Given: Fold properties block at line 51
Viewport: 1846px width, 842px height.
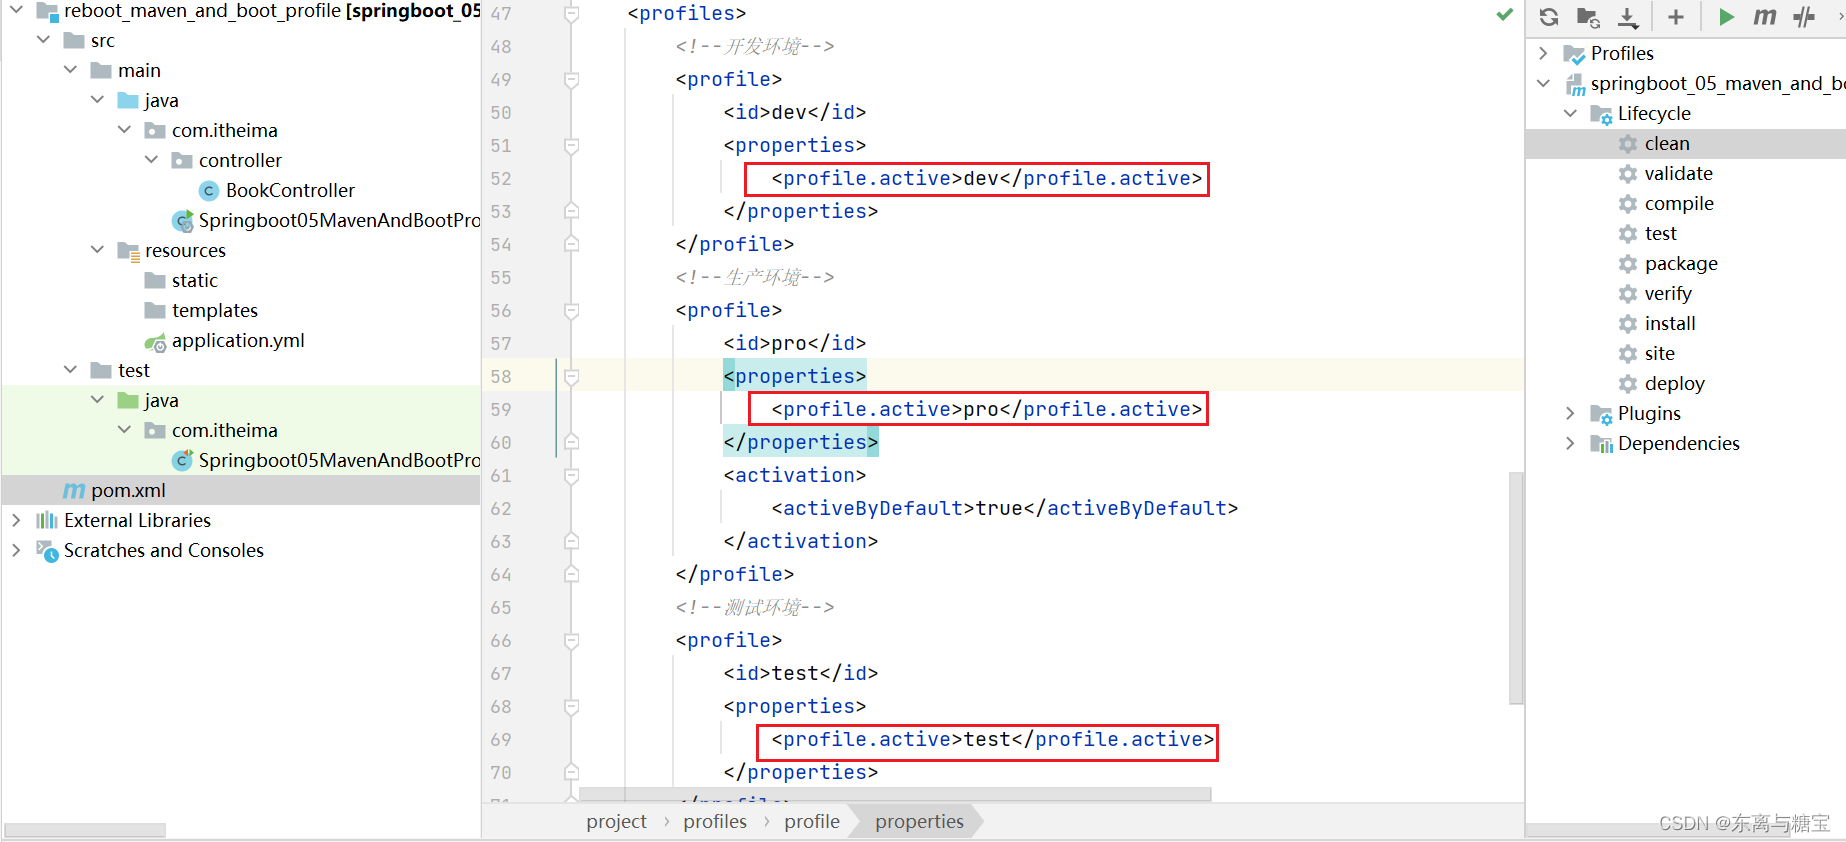Looking at the screenshot, I should click(571, 146).
